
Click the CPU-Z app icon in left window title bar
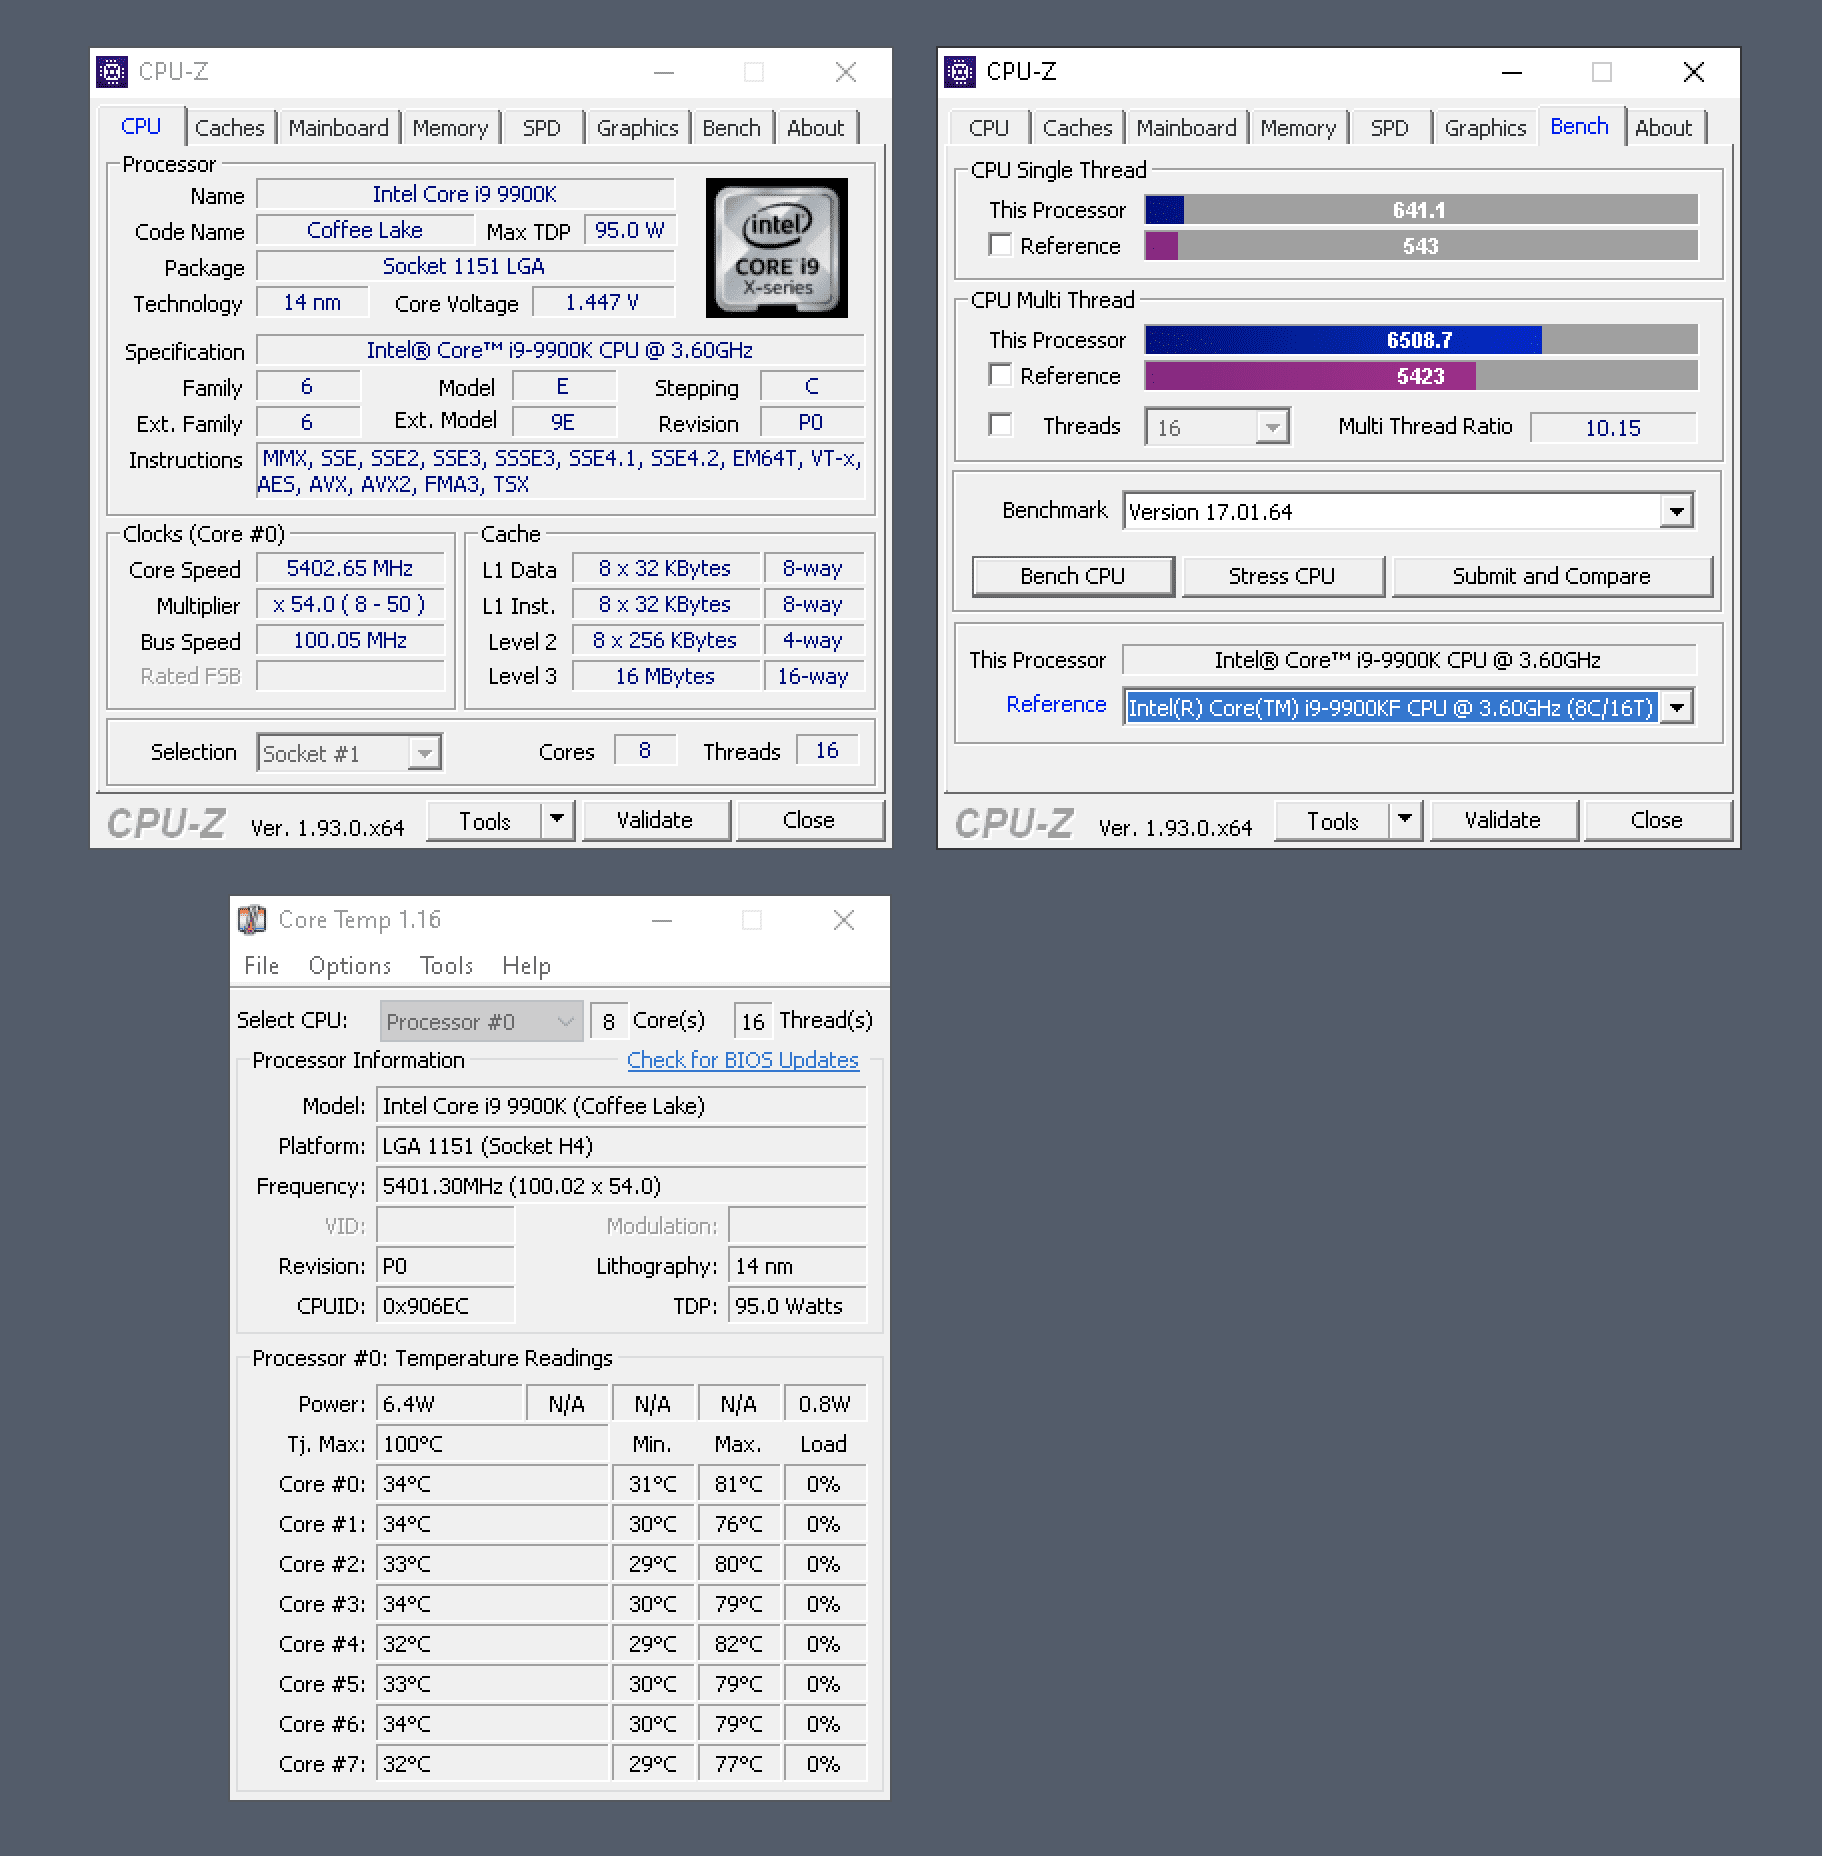tap(112, 72)
